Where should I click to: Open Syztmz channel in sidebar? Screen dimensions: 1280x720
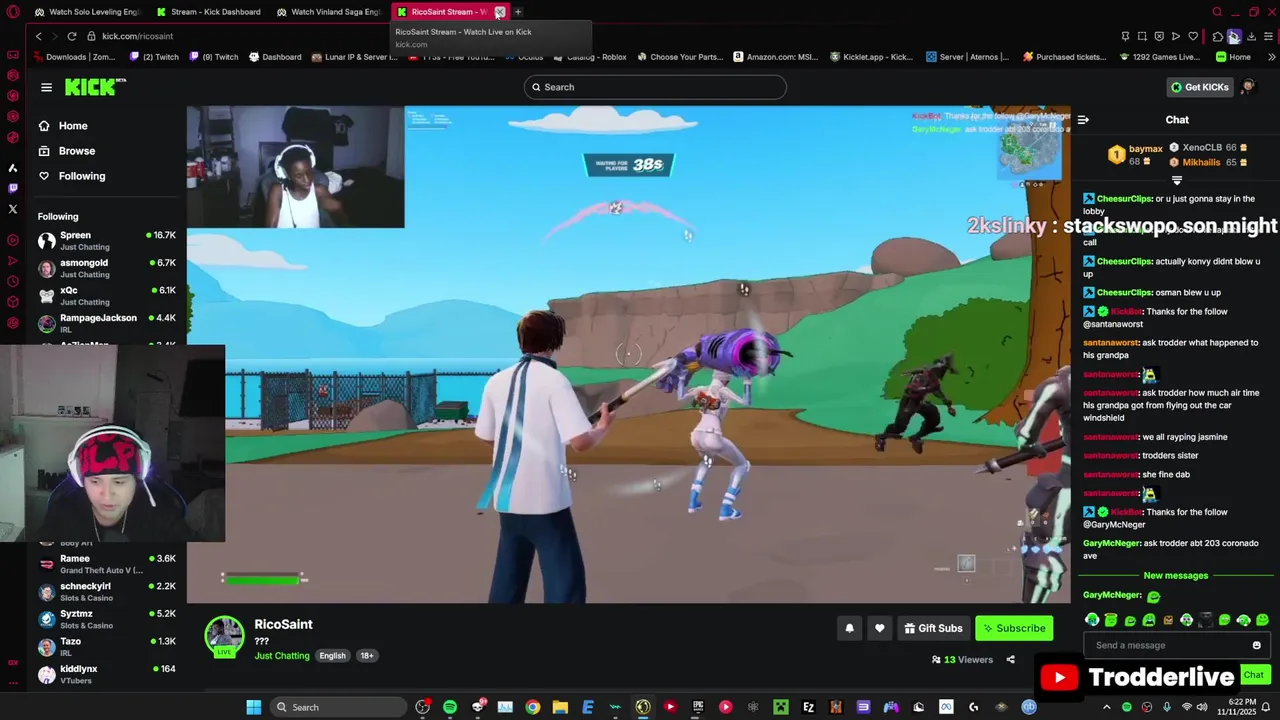point(107,619)
